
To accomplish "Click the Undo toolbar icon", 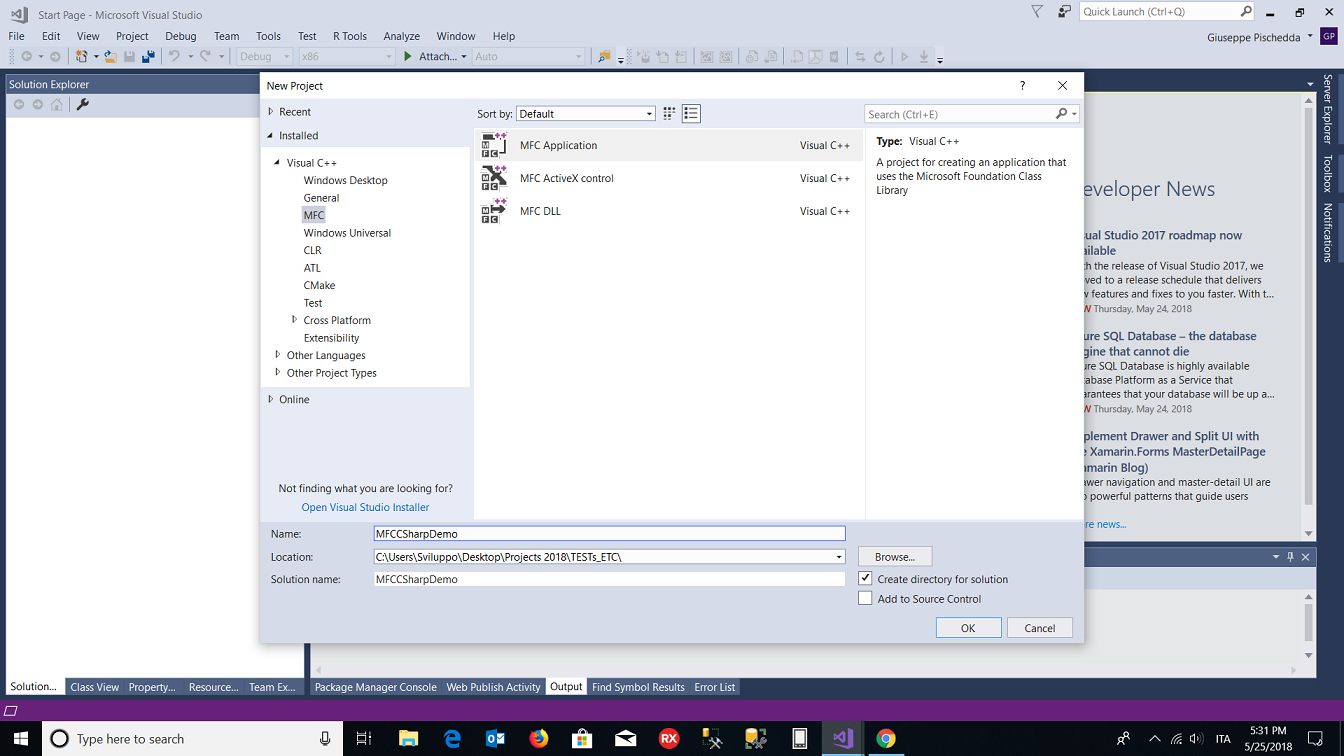I will [174, 57].
